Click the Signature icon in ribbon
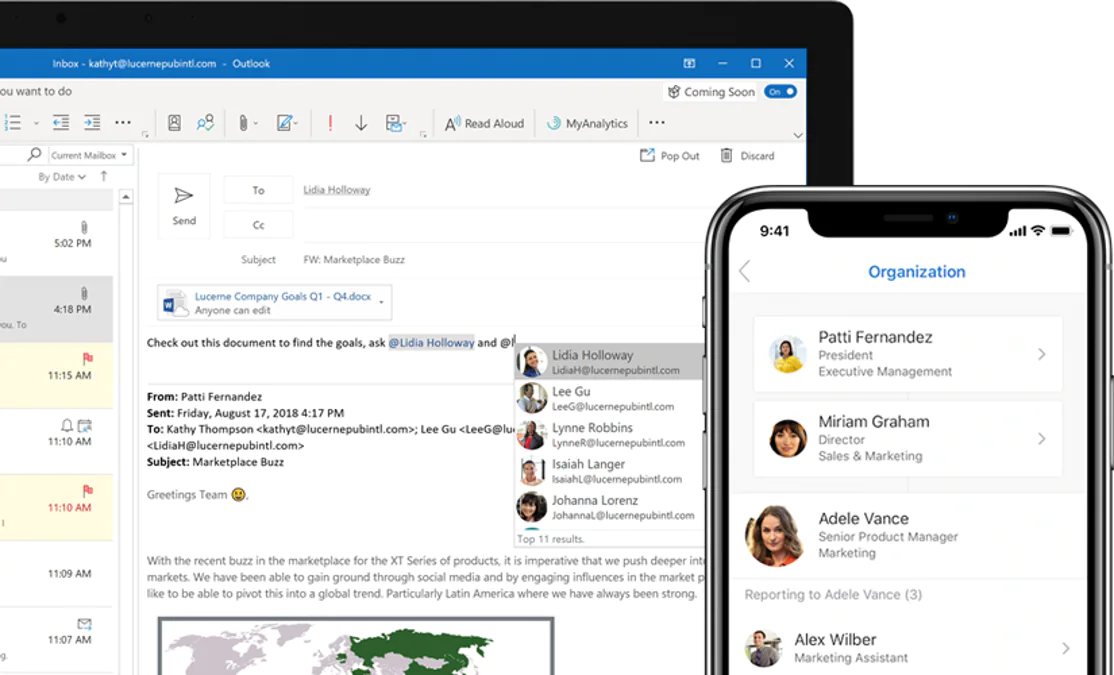 pyautogui.click(x=284, y=123)
